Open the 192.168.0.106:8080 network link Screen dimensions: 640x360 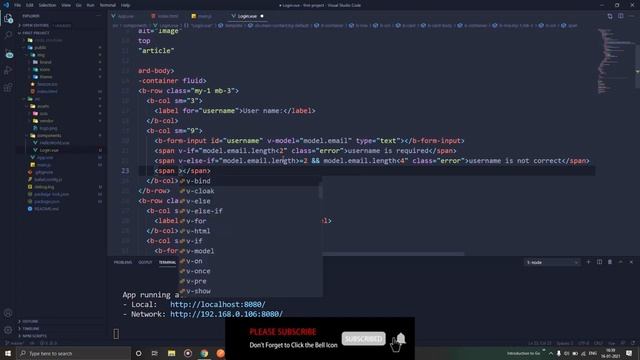coord(226,314)
